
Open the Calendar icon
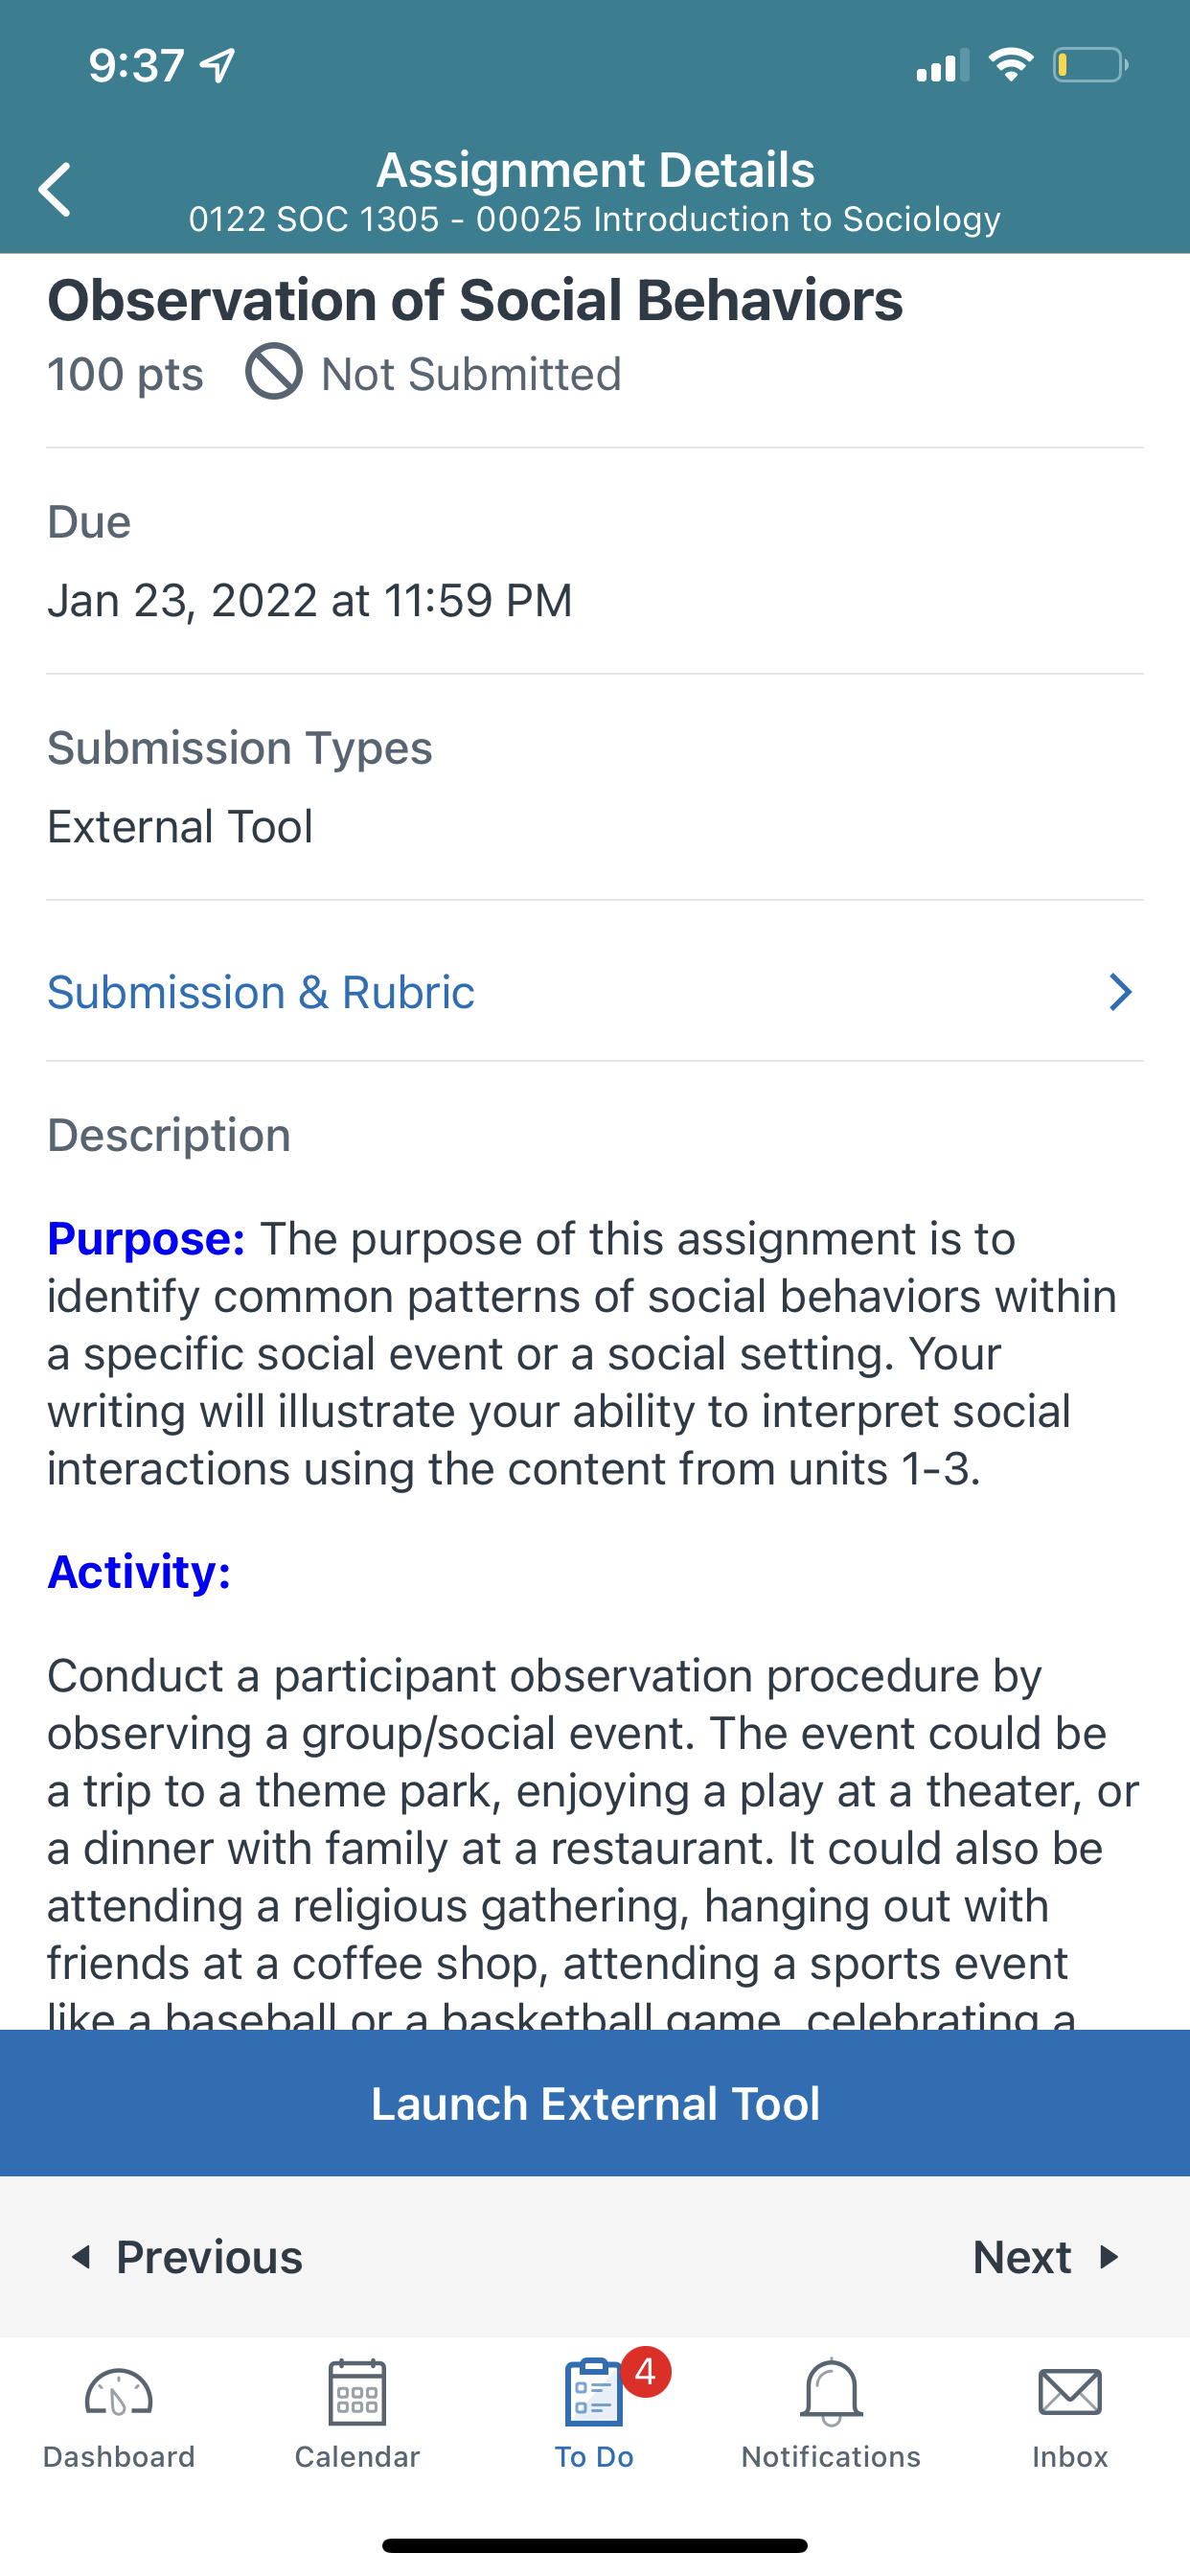(357, 2392)
